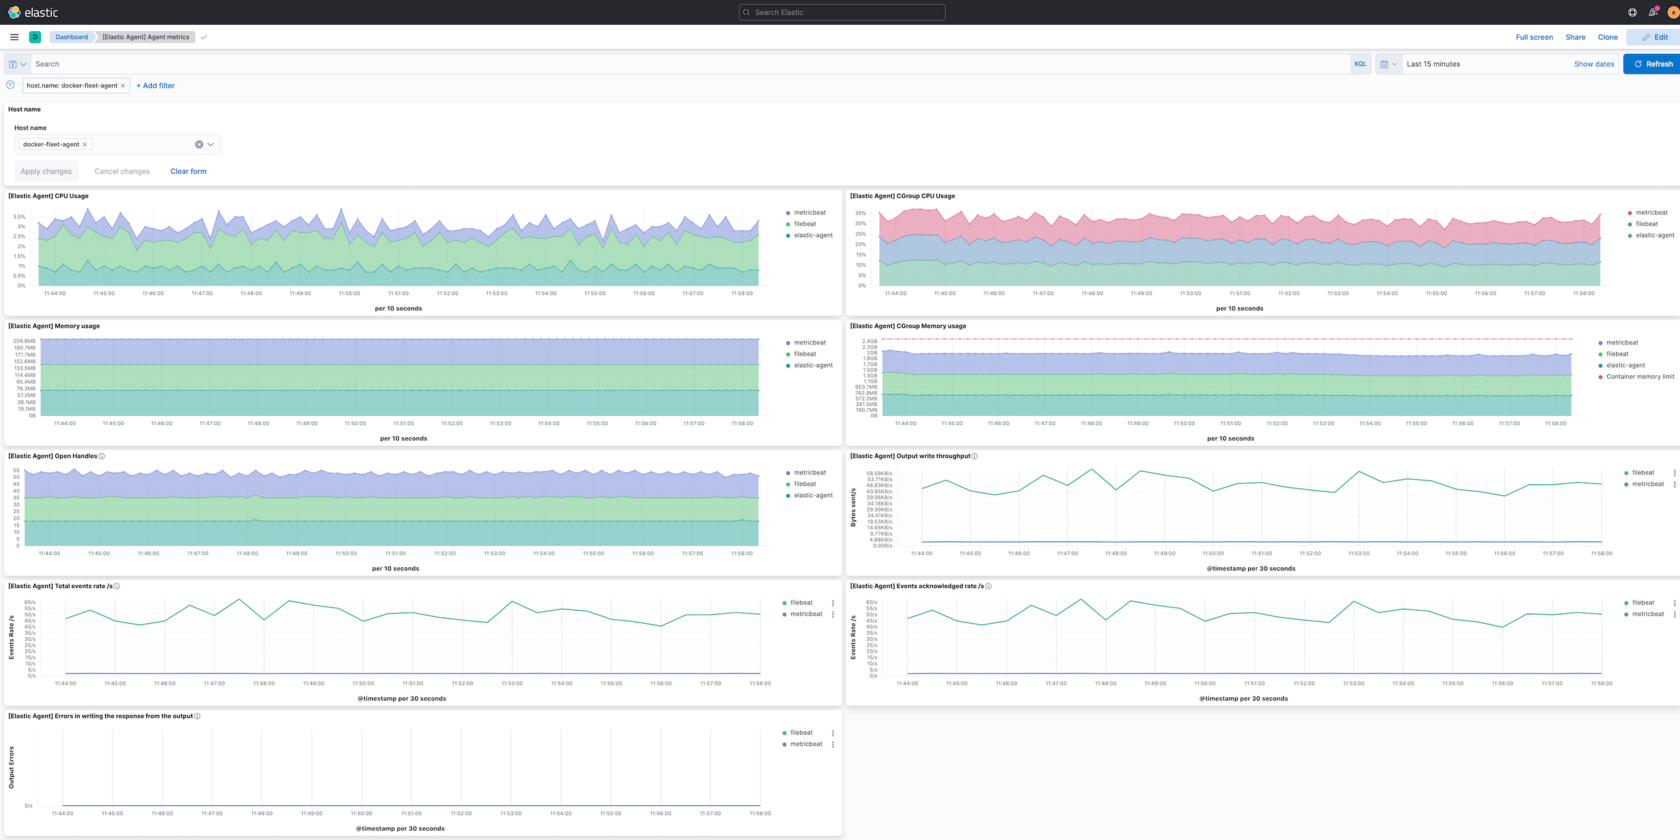Click the "Output Errors" axis label
Viewport: 1680px width, 840px height.
coord(11,767)
